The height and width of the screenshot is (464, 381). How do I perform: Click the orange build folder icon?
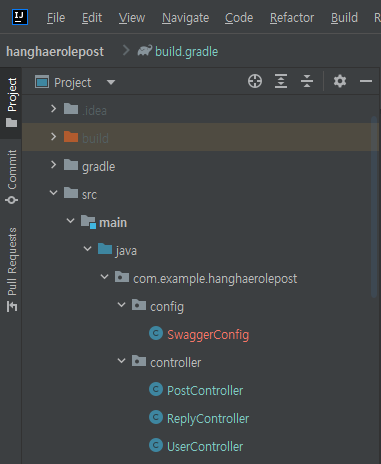point(71,136)
